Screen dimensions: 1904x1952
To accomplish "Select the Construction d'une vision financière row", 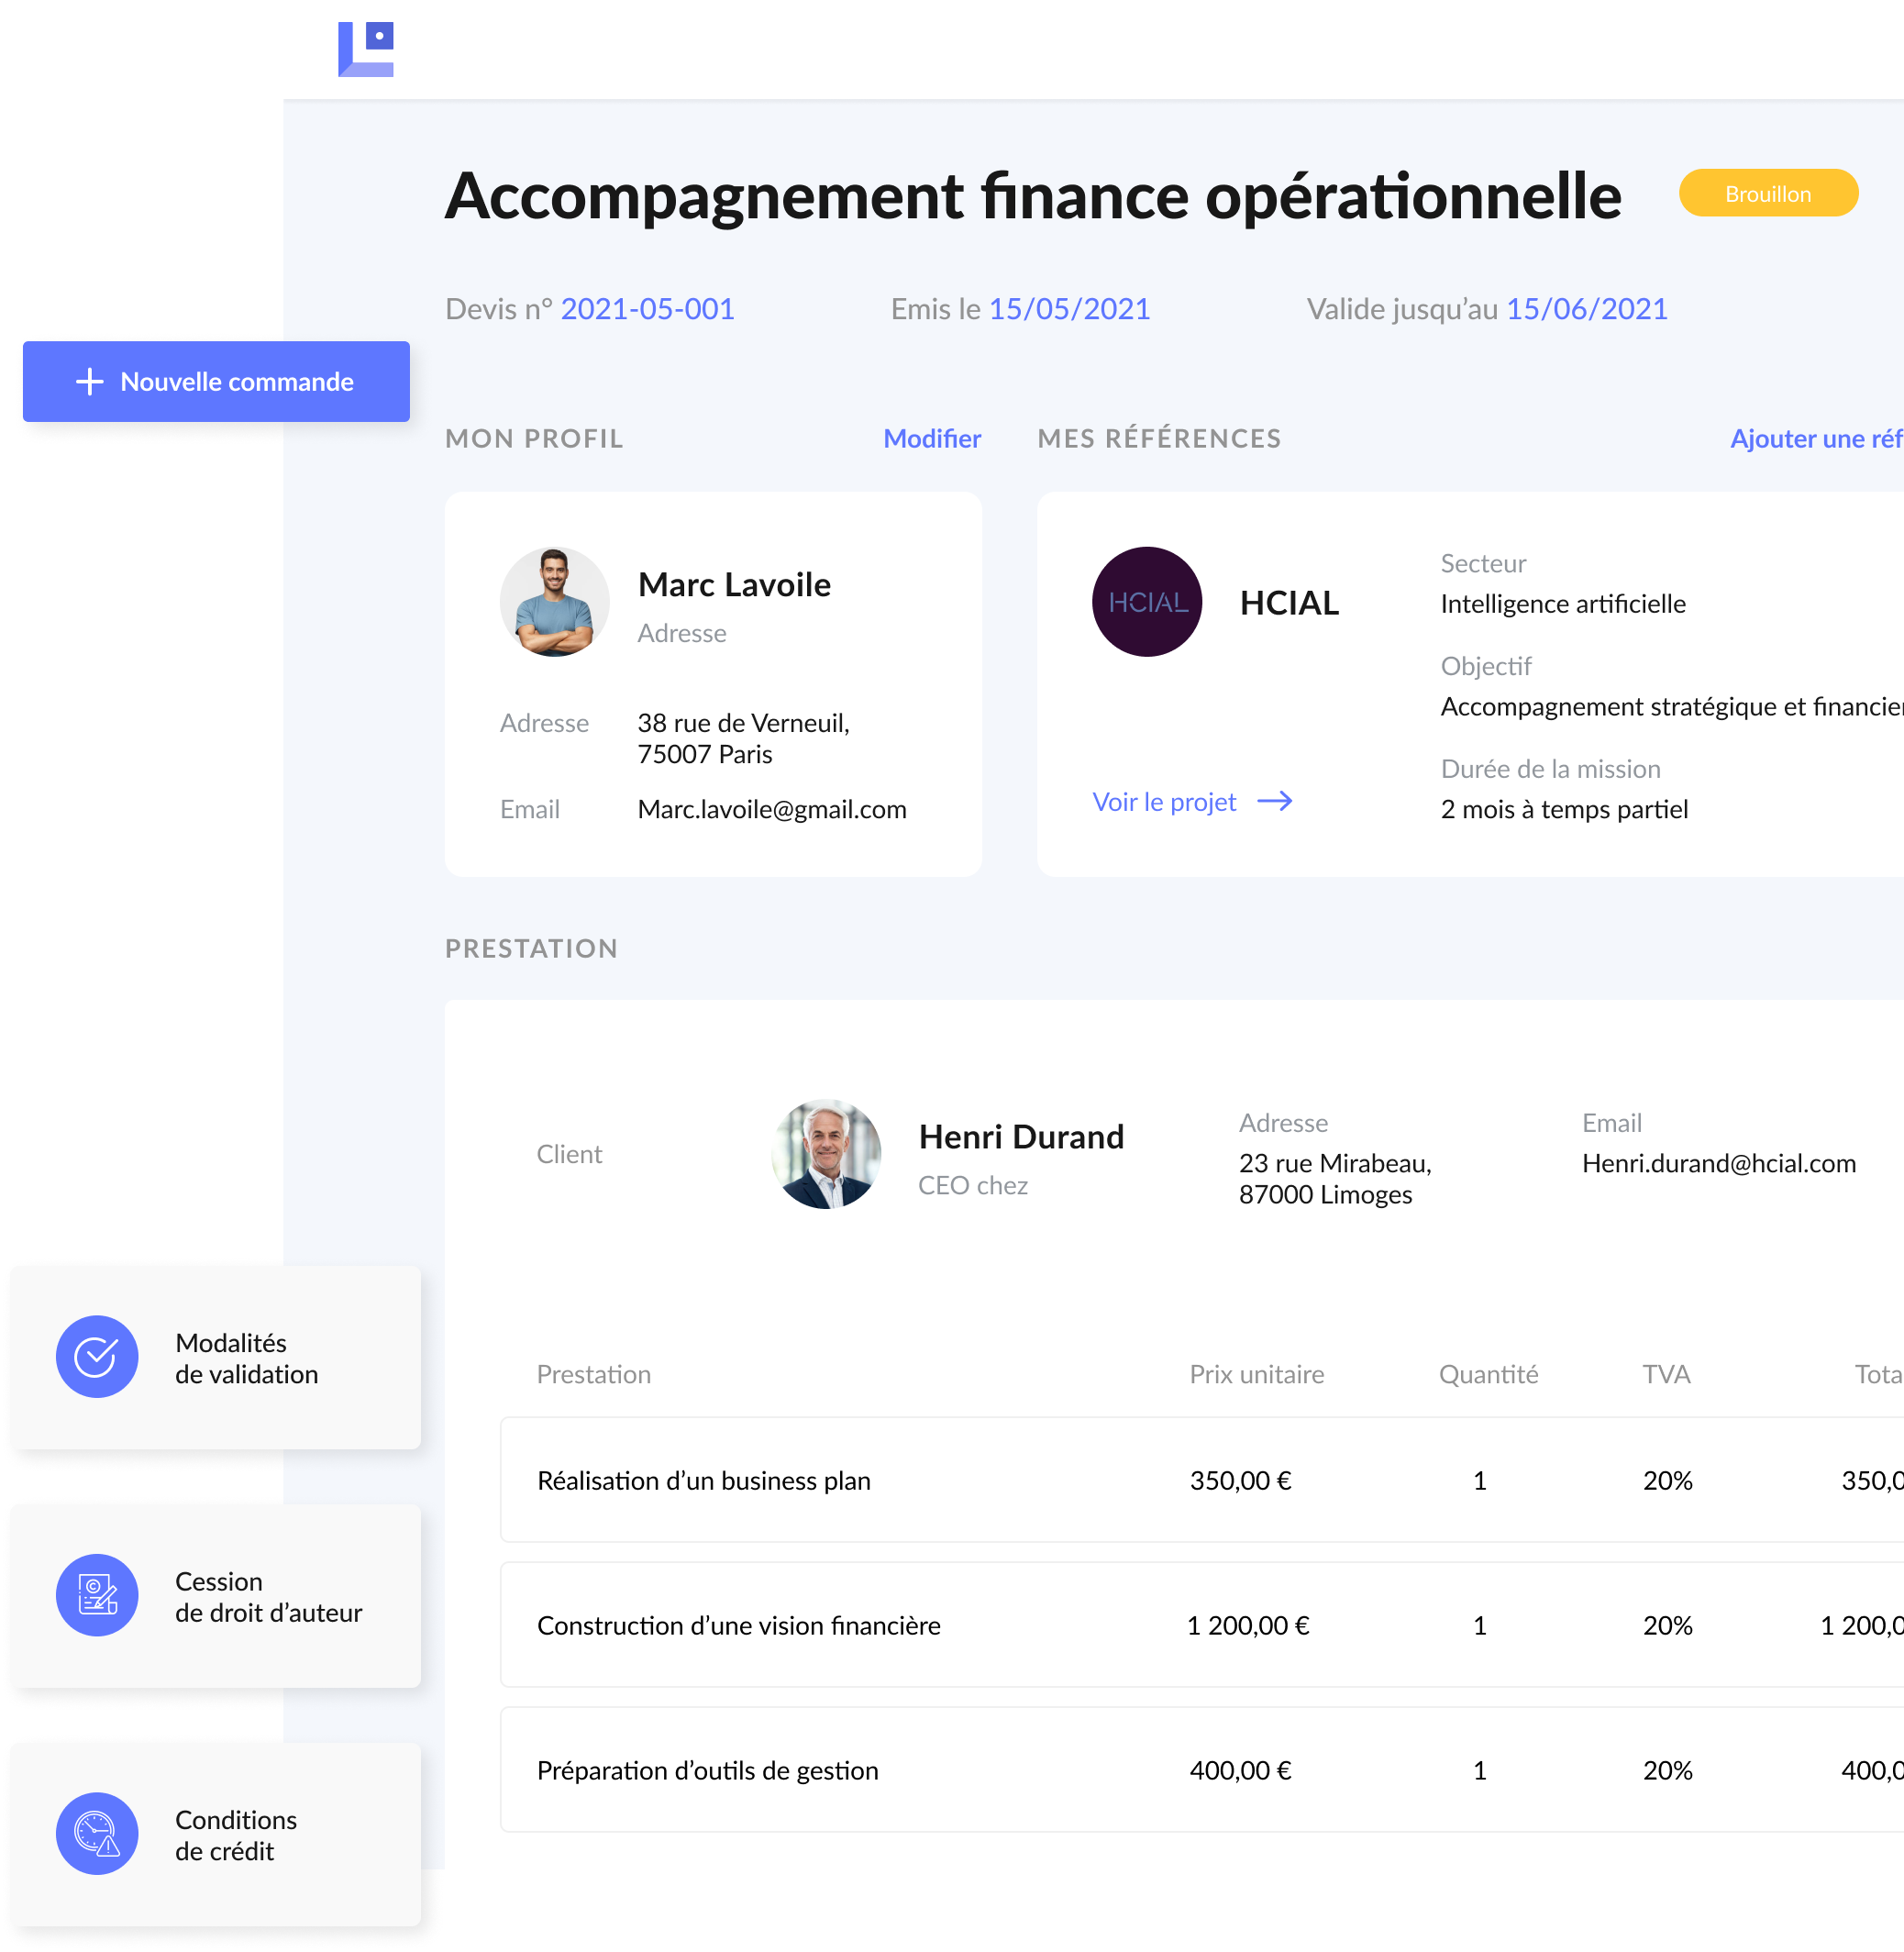I will (x=738, y=1625).
